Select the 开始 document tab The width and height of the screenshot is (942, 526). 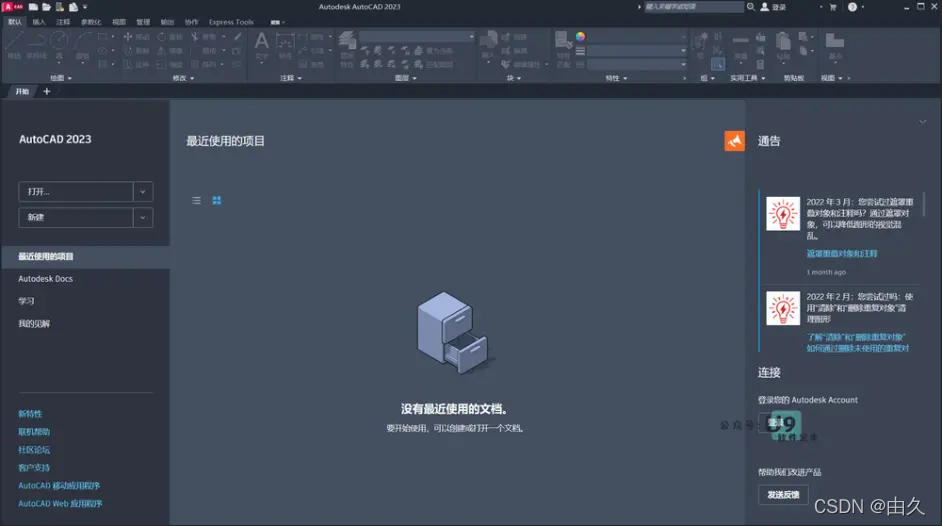22,91
